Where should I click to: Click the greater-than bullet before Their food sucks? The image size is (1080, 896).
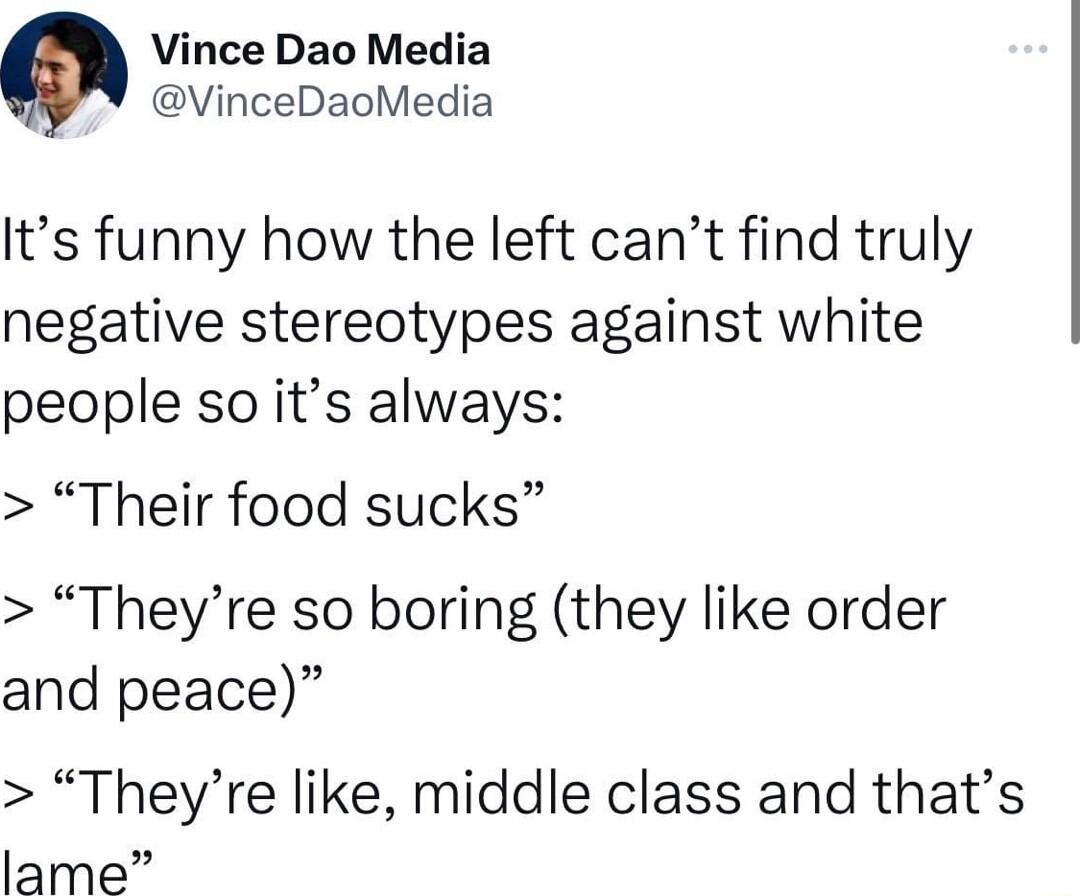[16, 505]
